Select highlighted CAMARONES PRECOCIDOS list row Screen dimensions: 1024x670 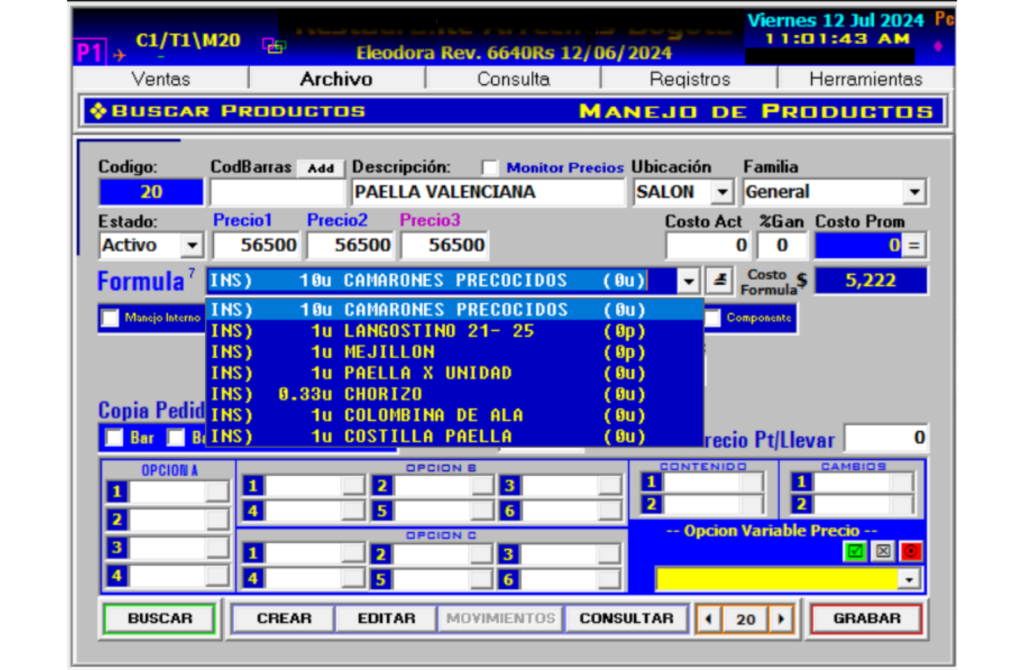455,310
